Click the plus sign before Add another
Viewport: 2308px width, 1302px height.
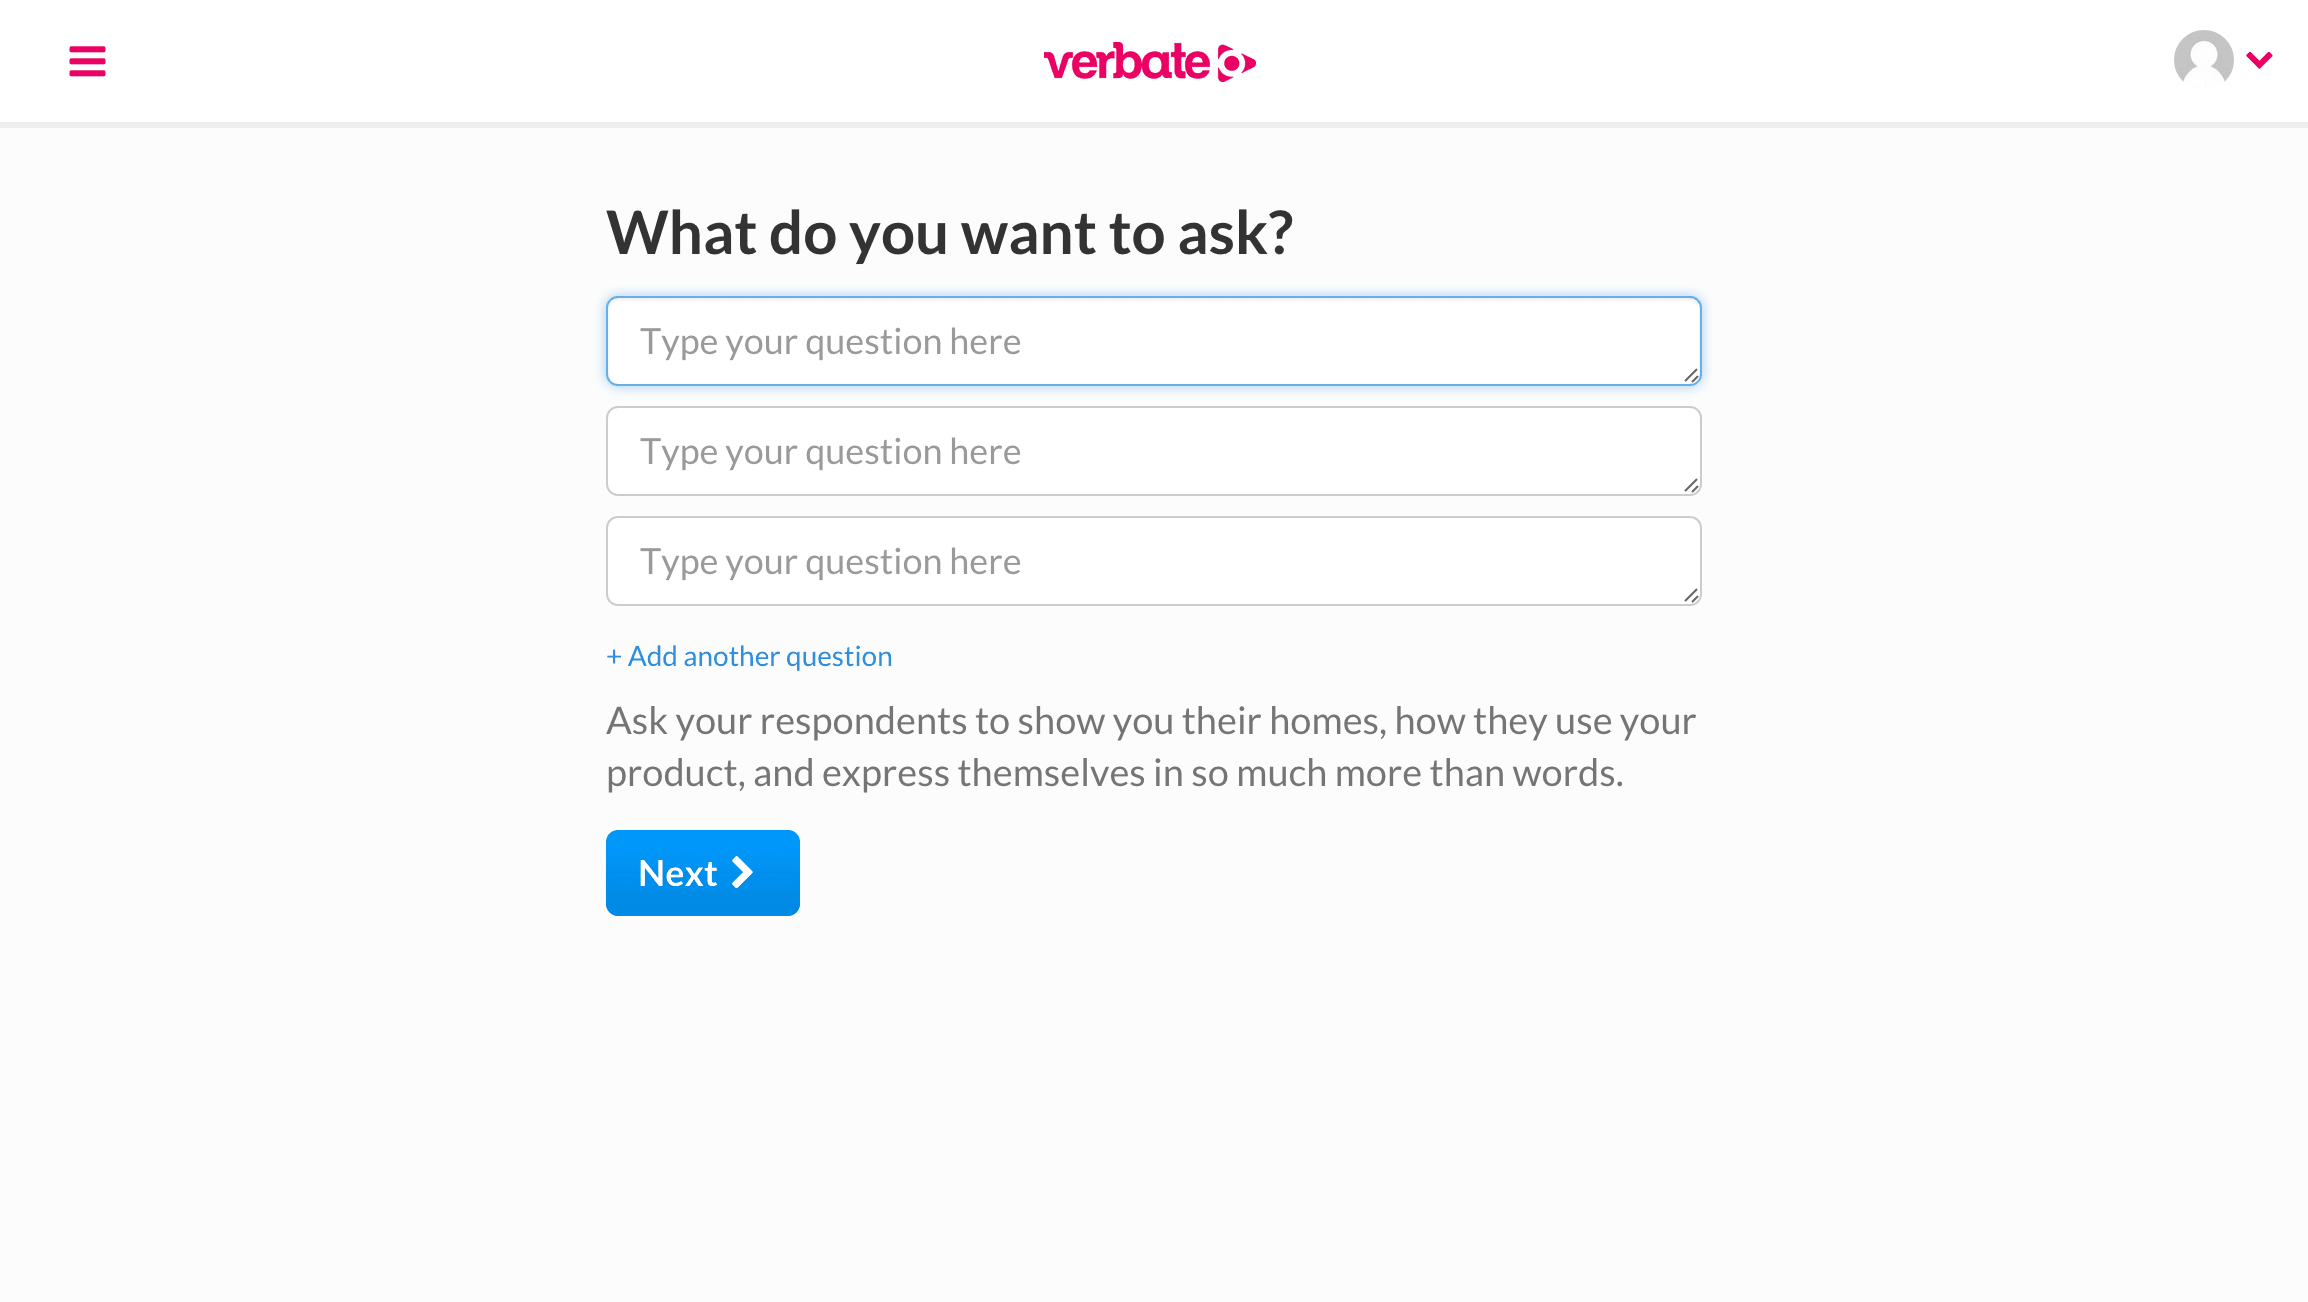pos(614,657)
